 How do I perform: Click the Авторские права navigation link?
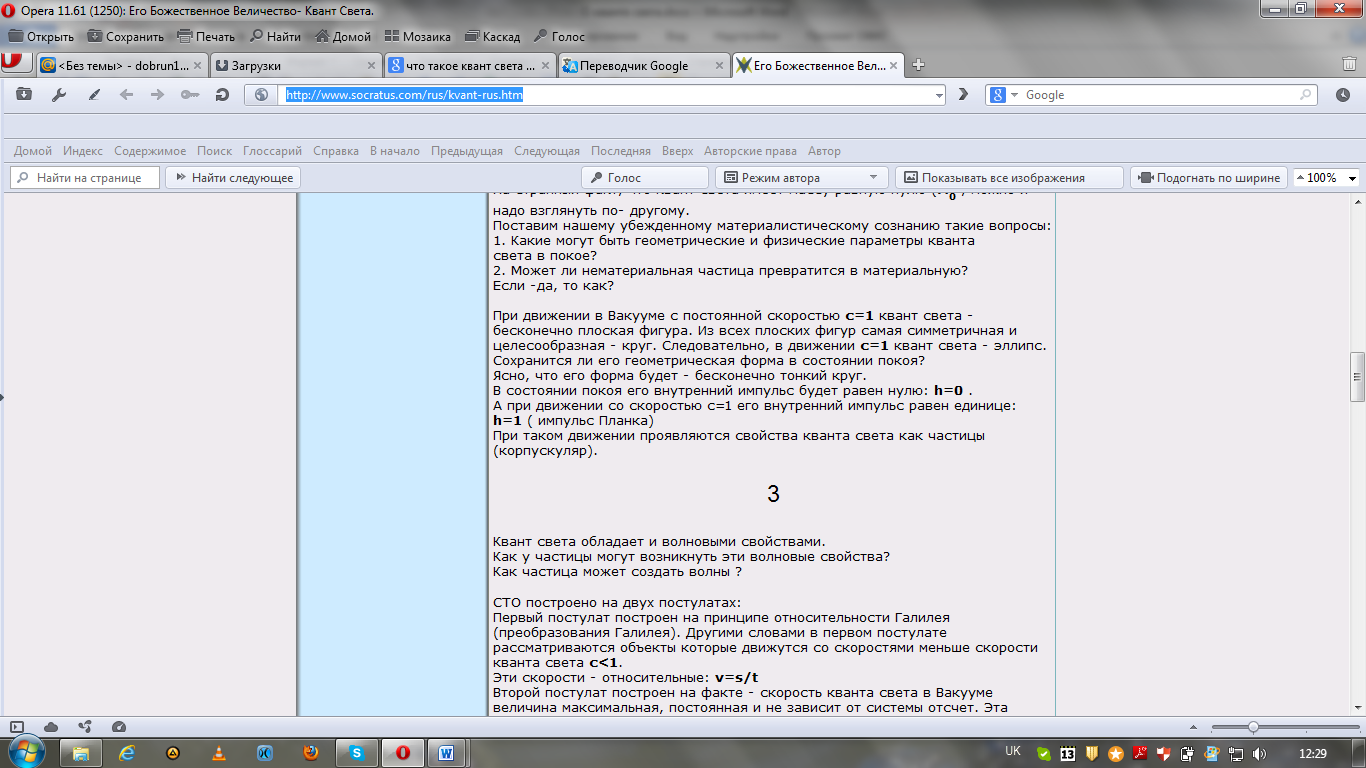click(750, 151)
